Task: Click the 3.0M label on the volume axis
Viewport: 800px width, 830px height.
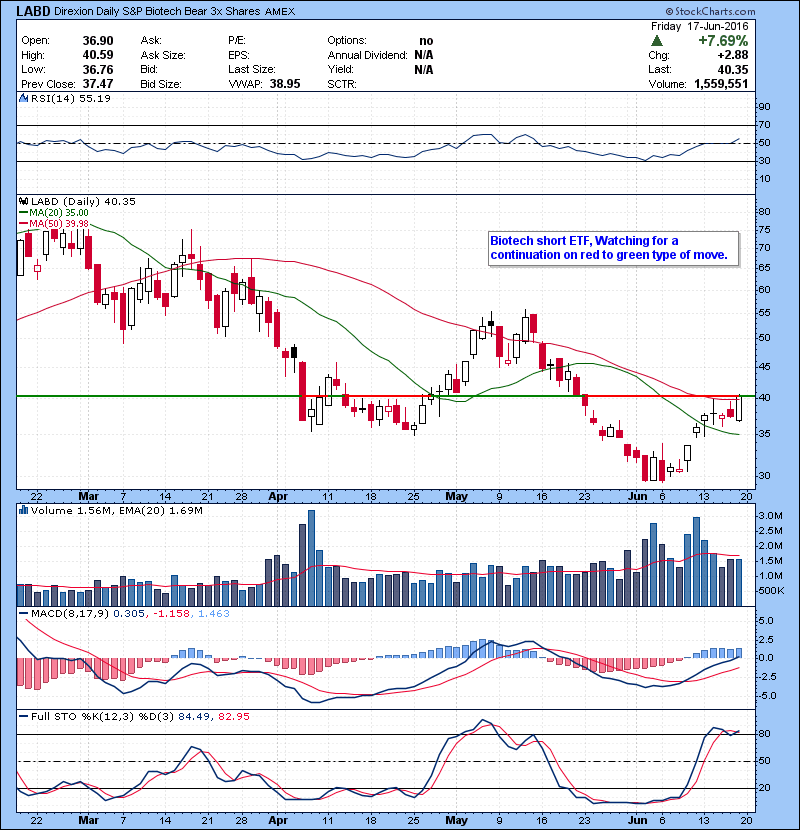Action: point(770,516)
